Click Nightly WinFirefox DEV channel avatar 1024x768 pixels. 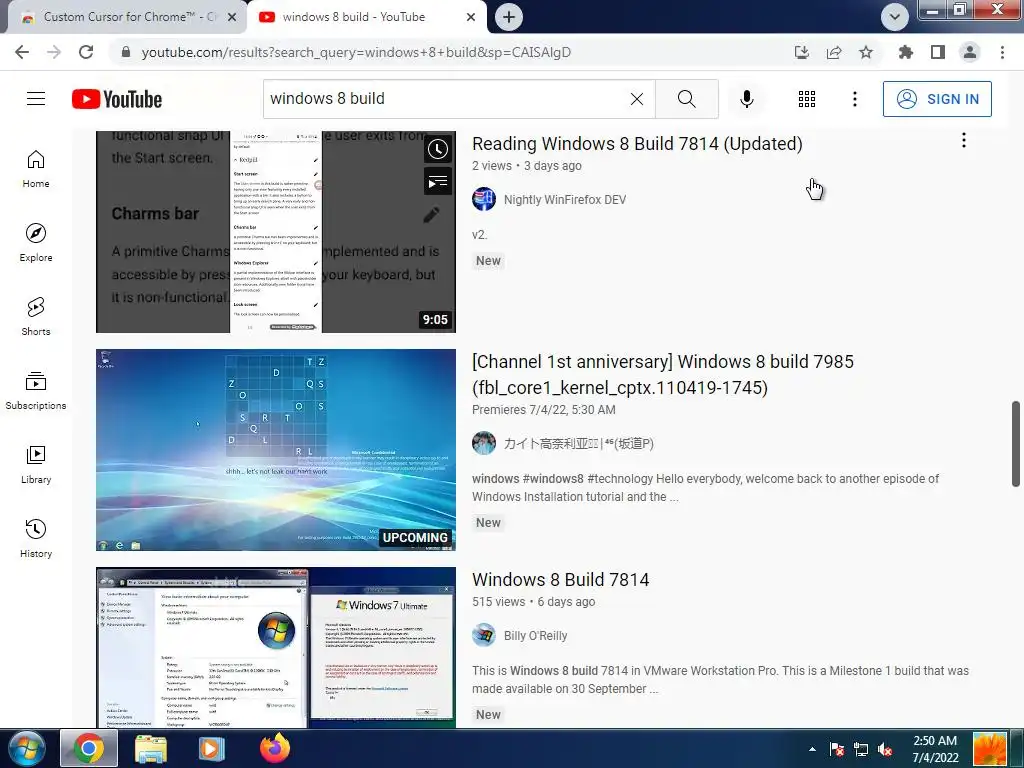click(484, 199)
